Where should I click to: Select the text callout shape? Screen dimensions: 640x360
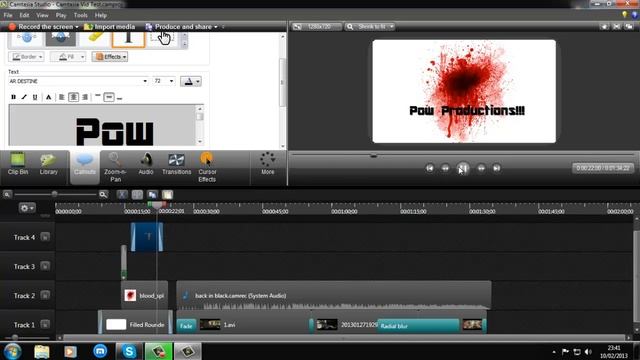(128, 39)
